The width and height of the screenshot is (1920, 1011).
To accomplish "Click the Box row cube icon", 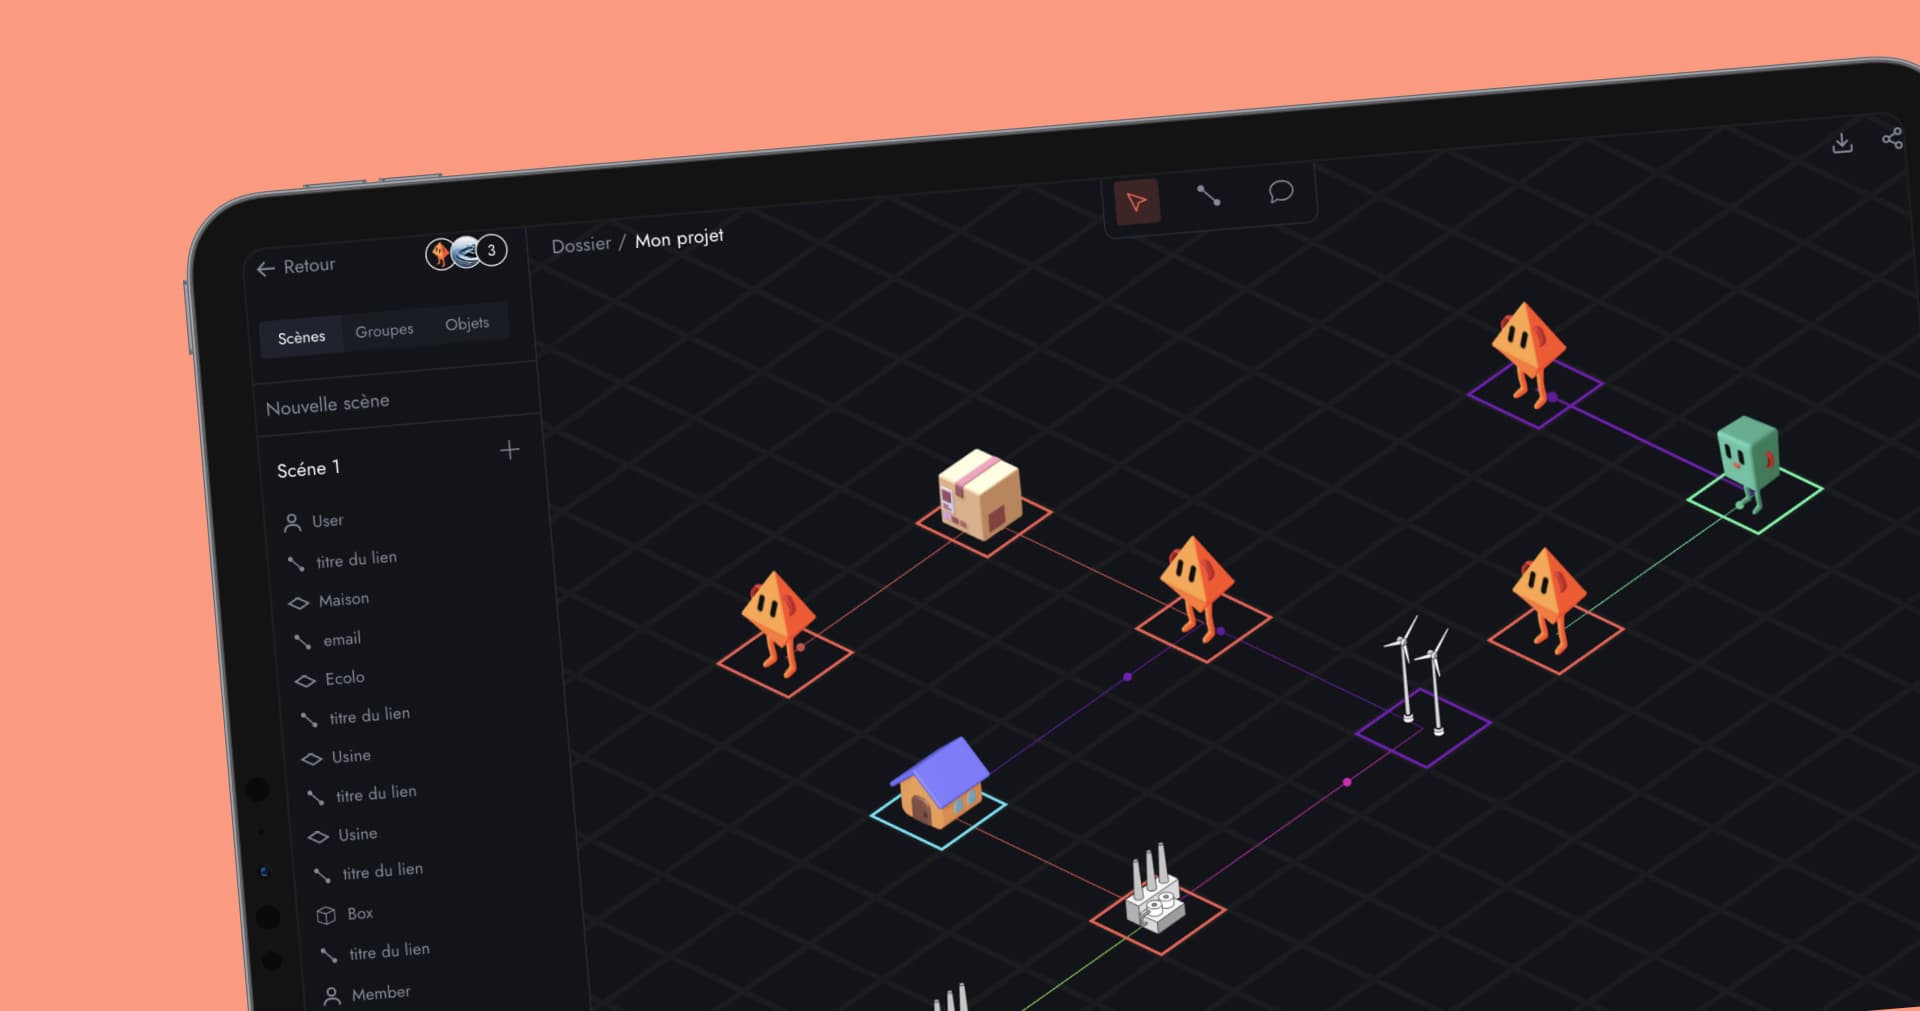I will (x=326, y=915).
